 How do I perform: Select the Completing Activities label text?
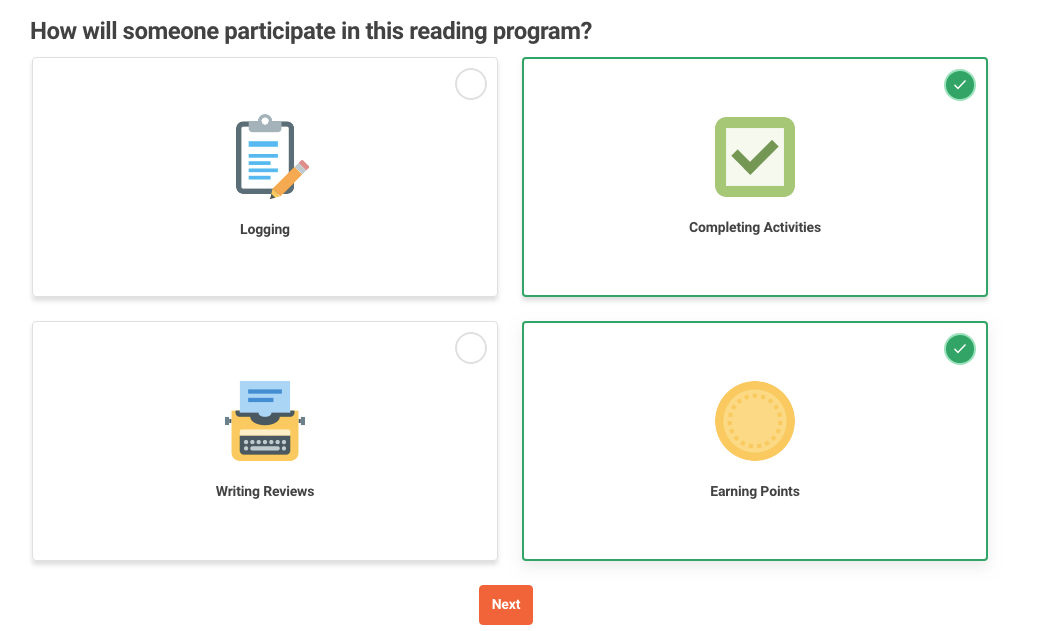[x=755, y=227]
